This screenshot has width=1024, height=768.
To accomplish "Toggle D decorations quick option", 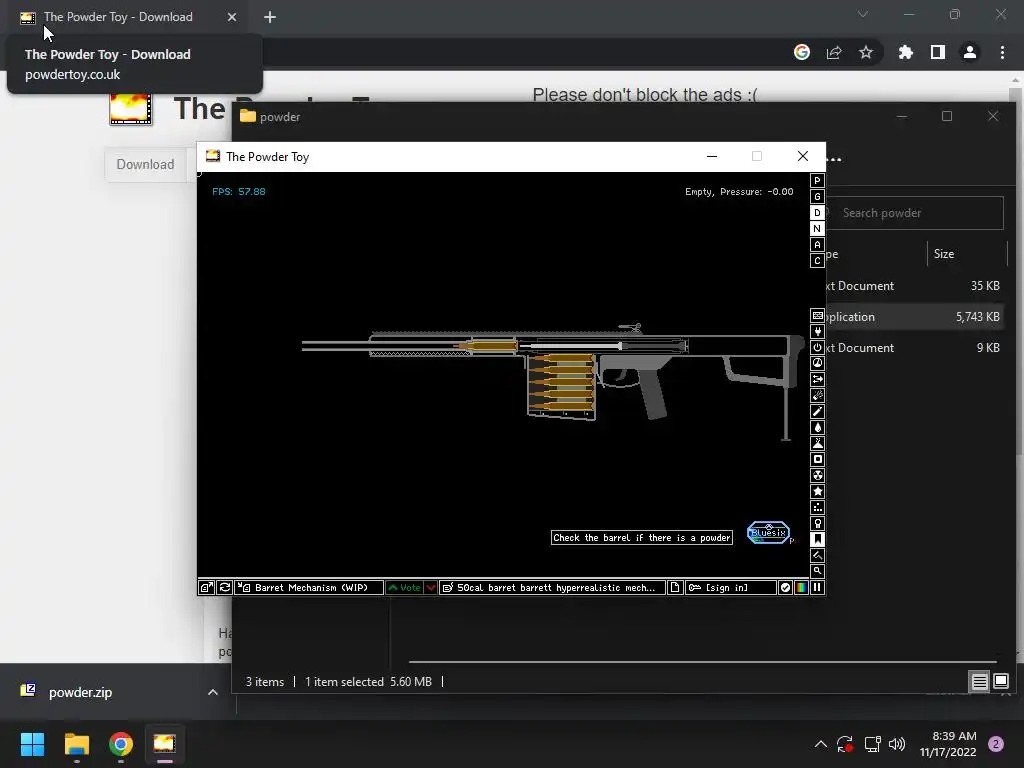I will [x=817, y=213].
